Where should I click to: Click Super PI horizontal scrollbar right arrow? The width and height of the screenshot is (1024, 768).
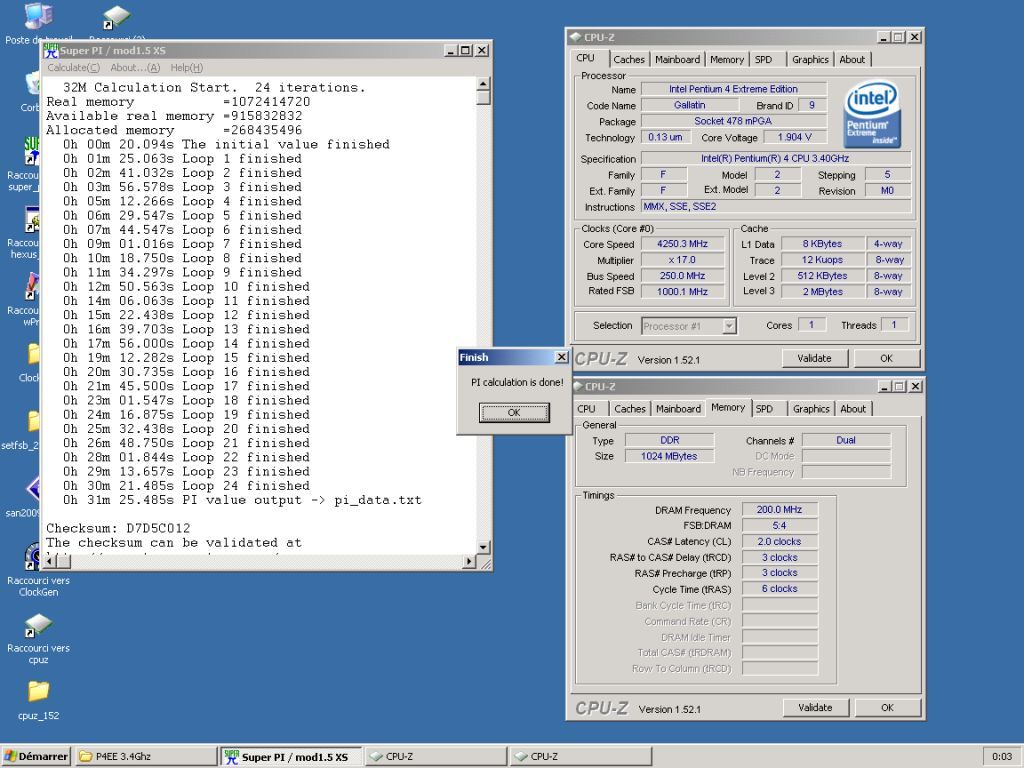[x=470, y=562]
